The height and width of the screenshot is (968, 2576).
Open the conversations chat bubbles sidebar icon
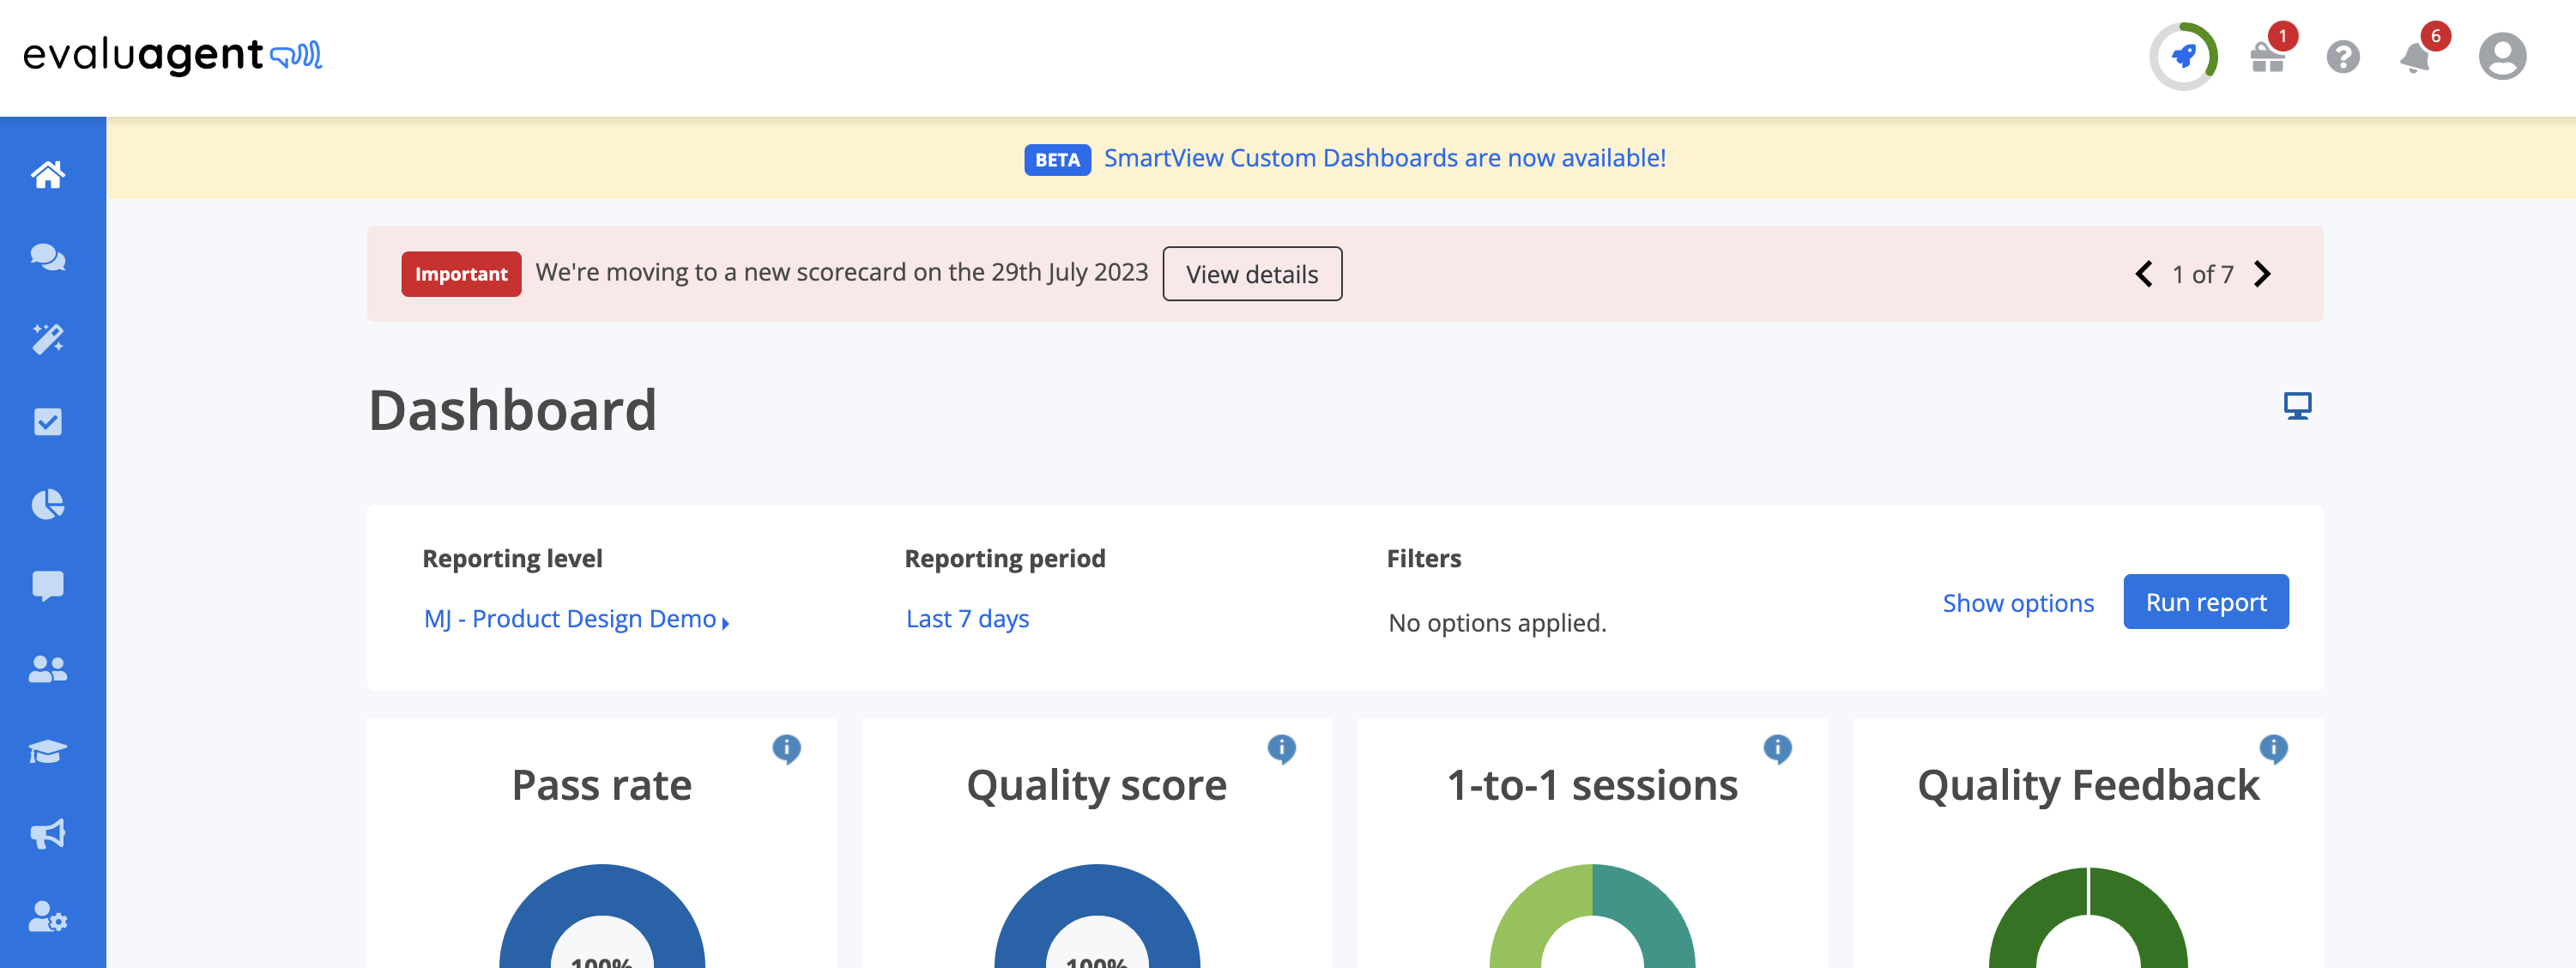point(48,257)
